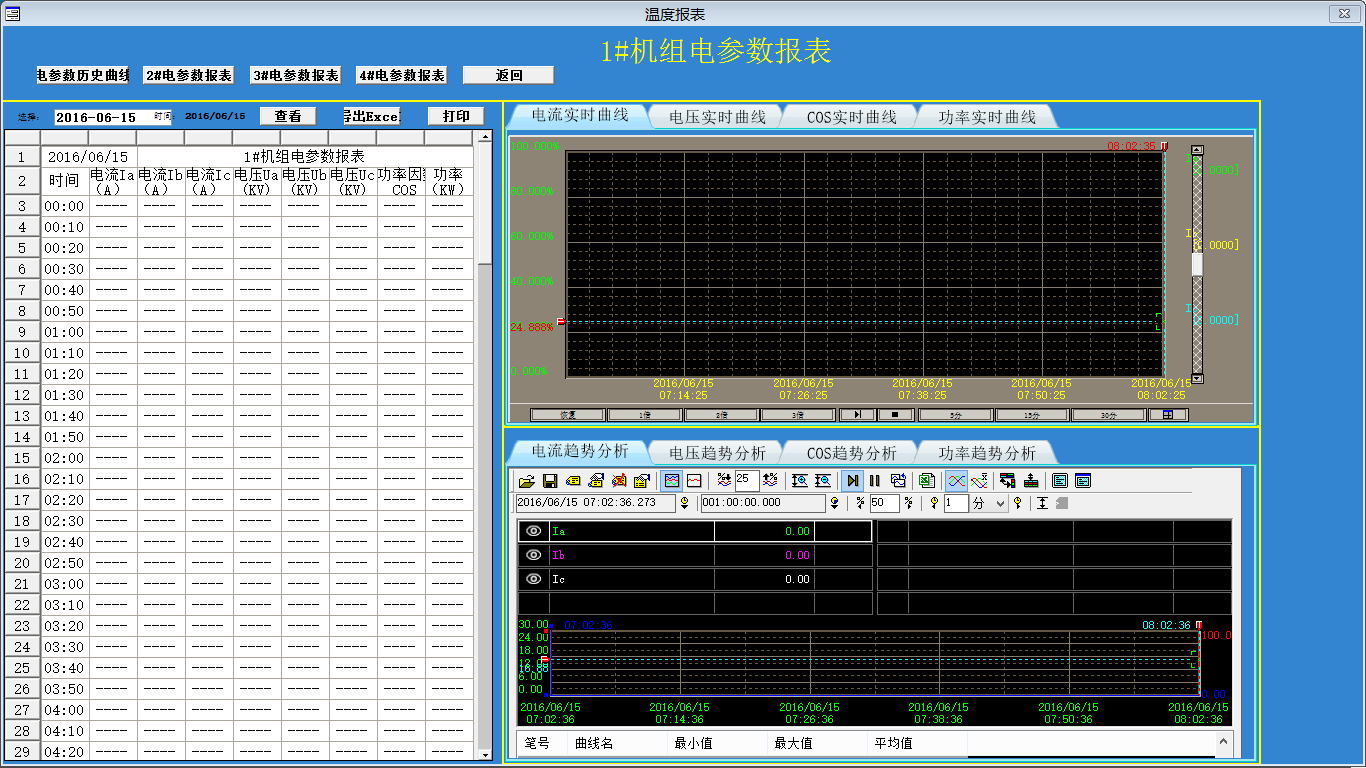Click pin icon after time span field

[835, 503]
